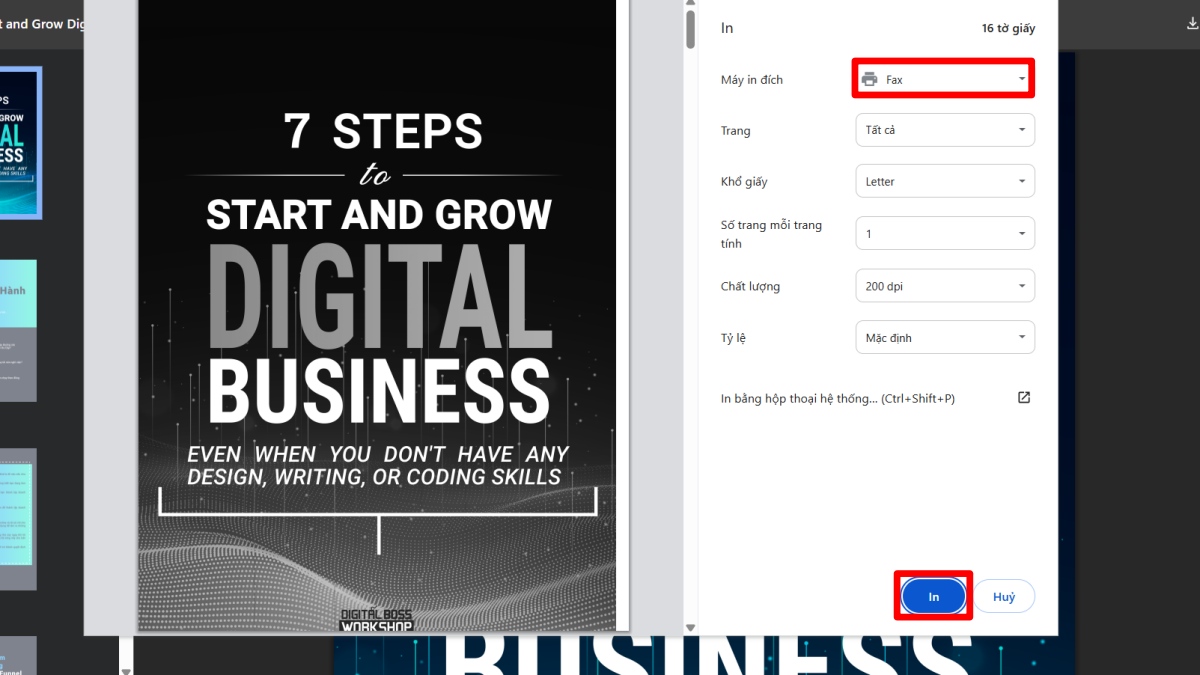Open print using system dialog link
Viewport: 1200px width, 675px height.
click(x=838, y=398)
